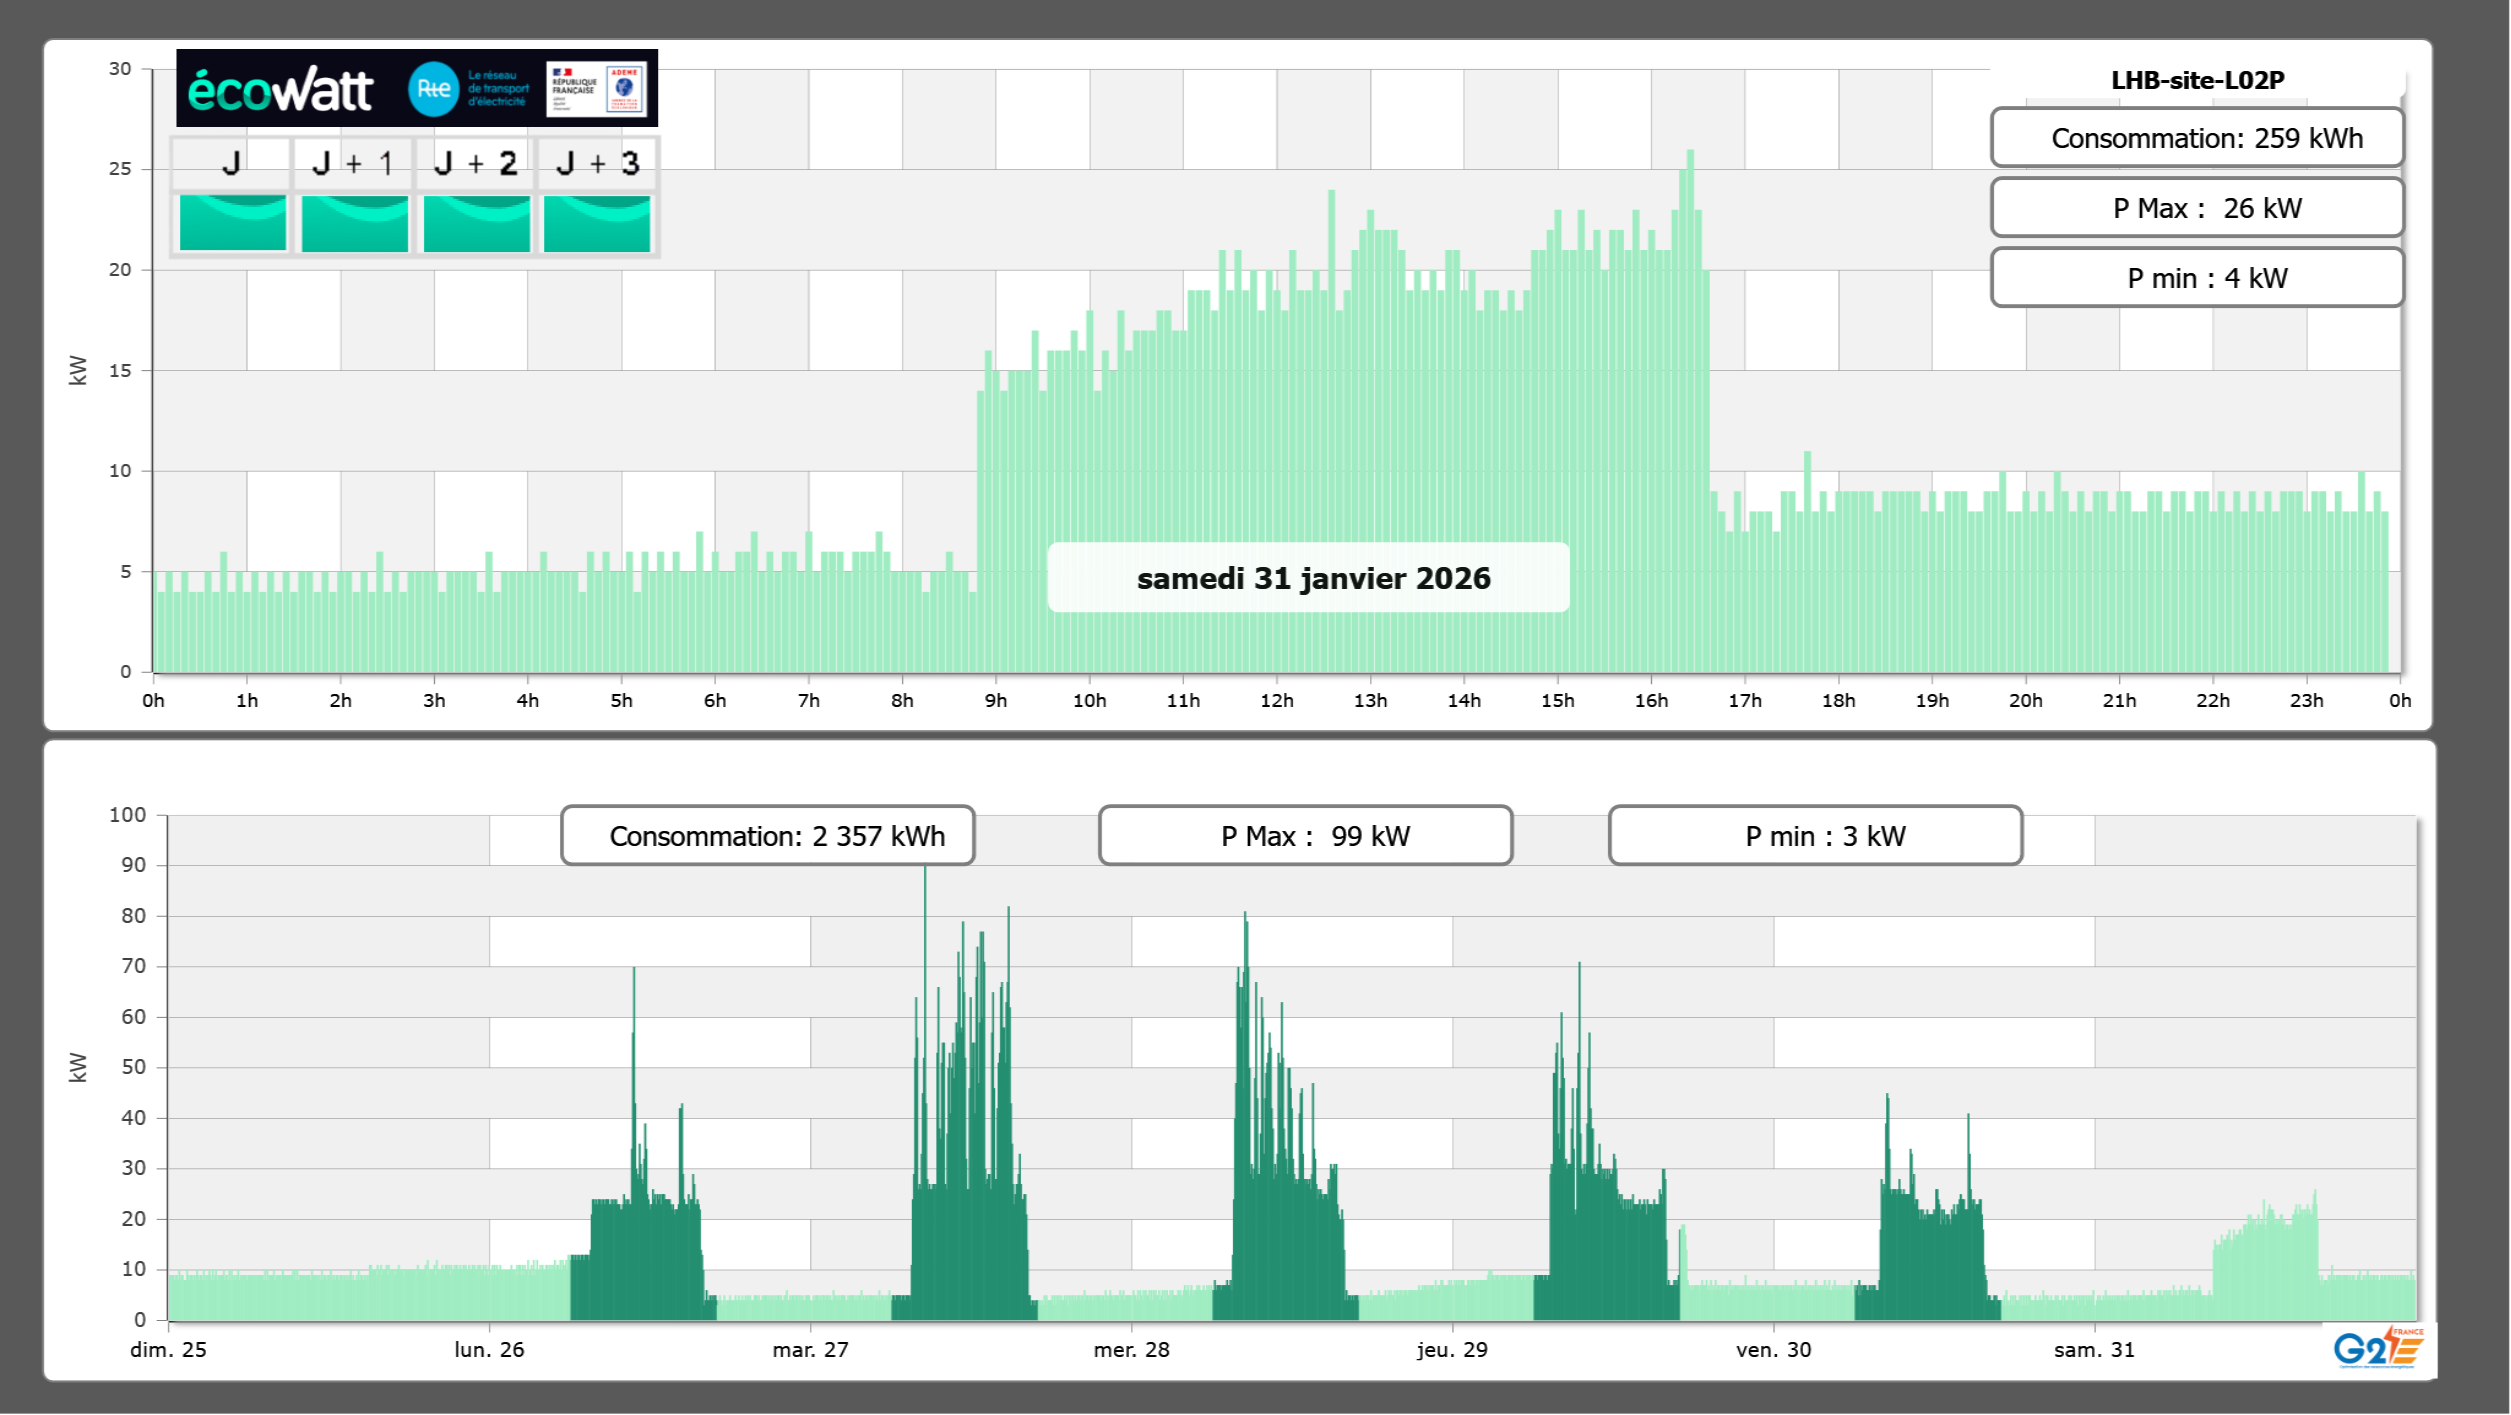Click the P min : 4 kW box

(x=2197, y=278)
